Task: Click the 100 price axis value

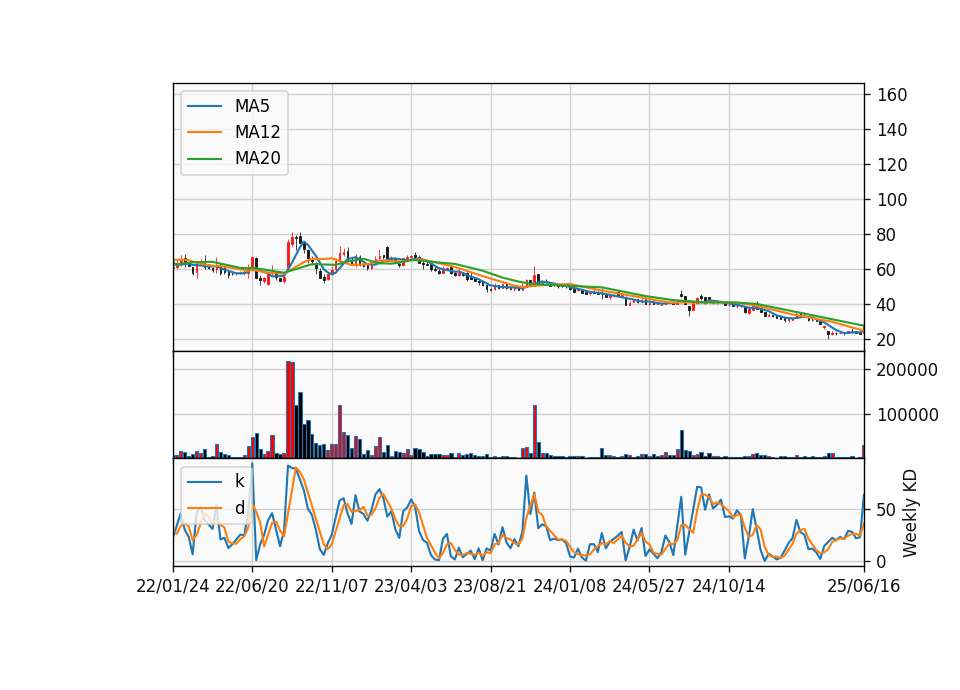Action: pos(892,200)
